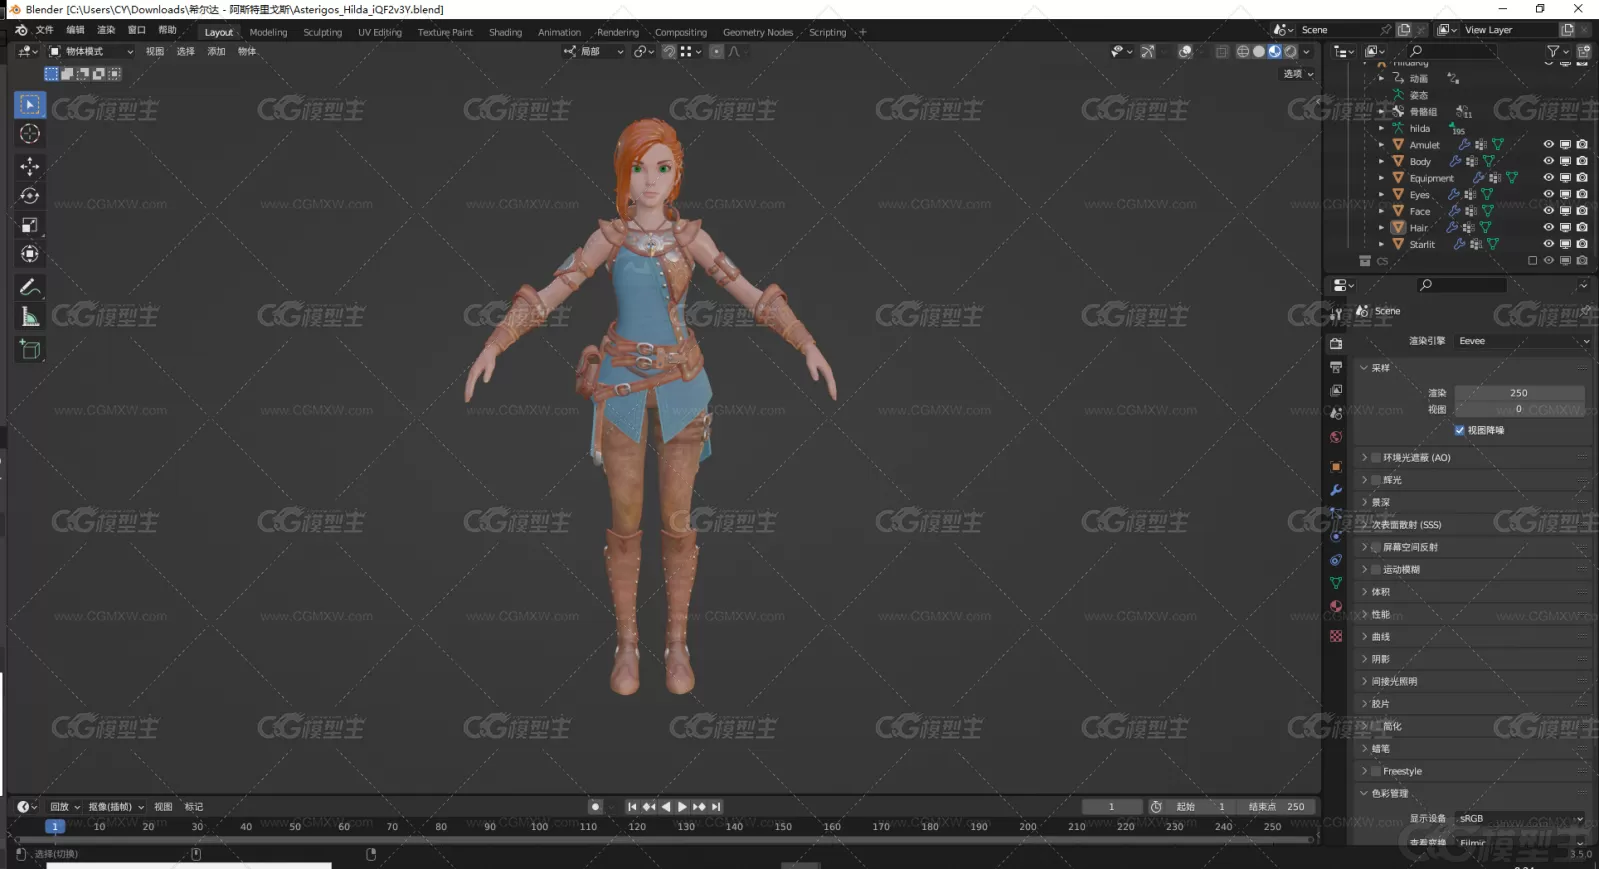Select the Move tool

(x=30, y=166)
